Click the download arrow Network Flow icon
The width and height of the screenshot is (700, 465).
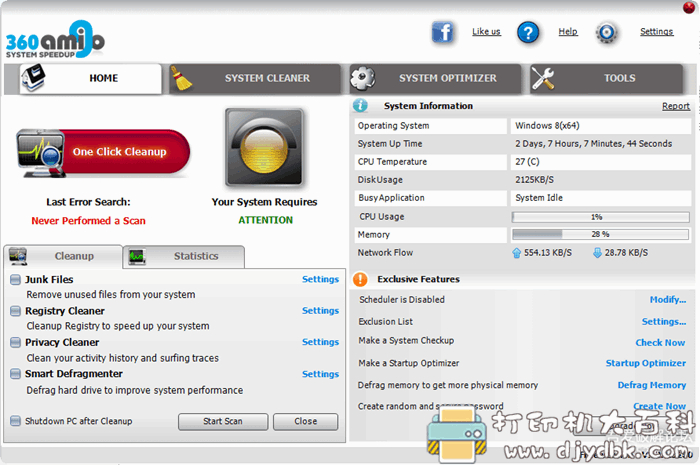pyautogui.click(x=597, y=253)
